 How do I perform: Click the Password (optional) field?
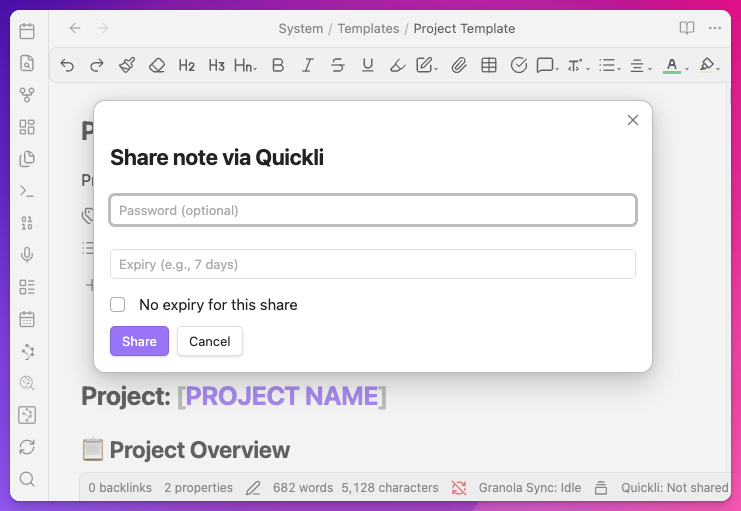373,210
